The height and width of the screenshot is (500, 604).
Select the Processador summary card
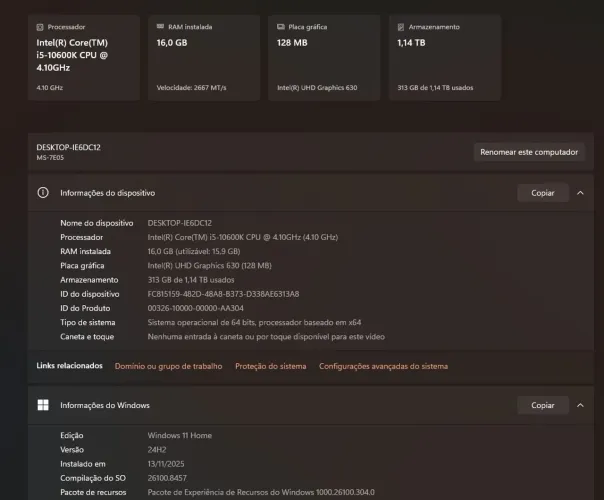point(84,58)
